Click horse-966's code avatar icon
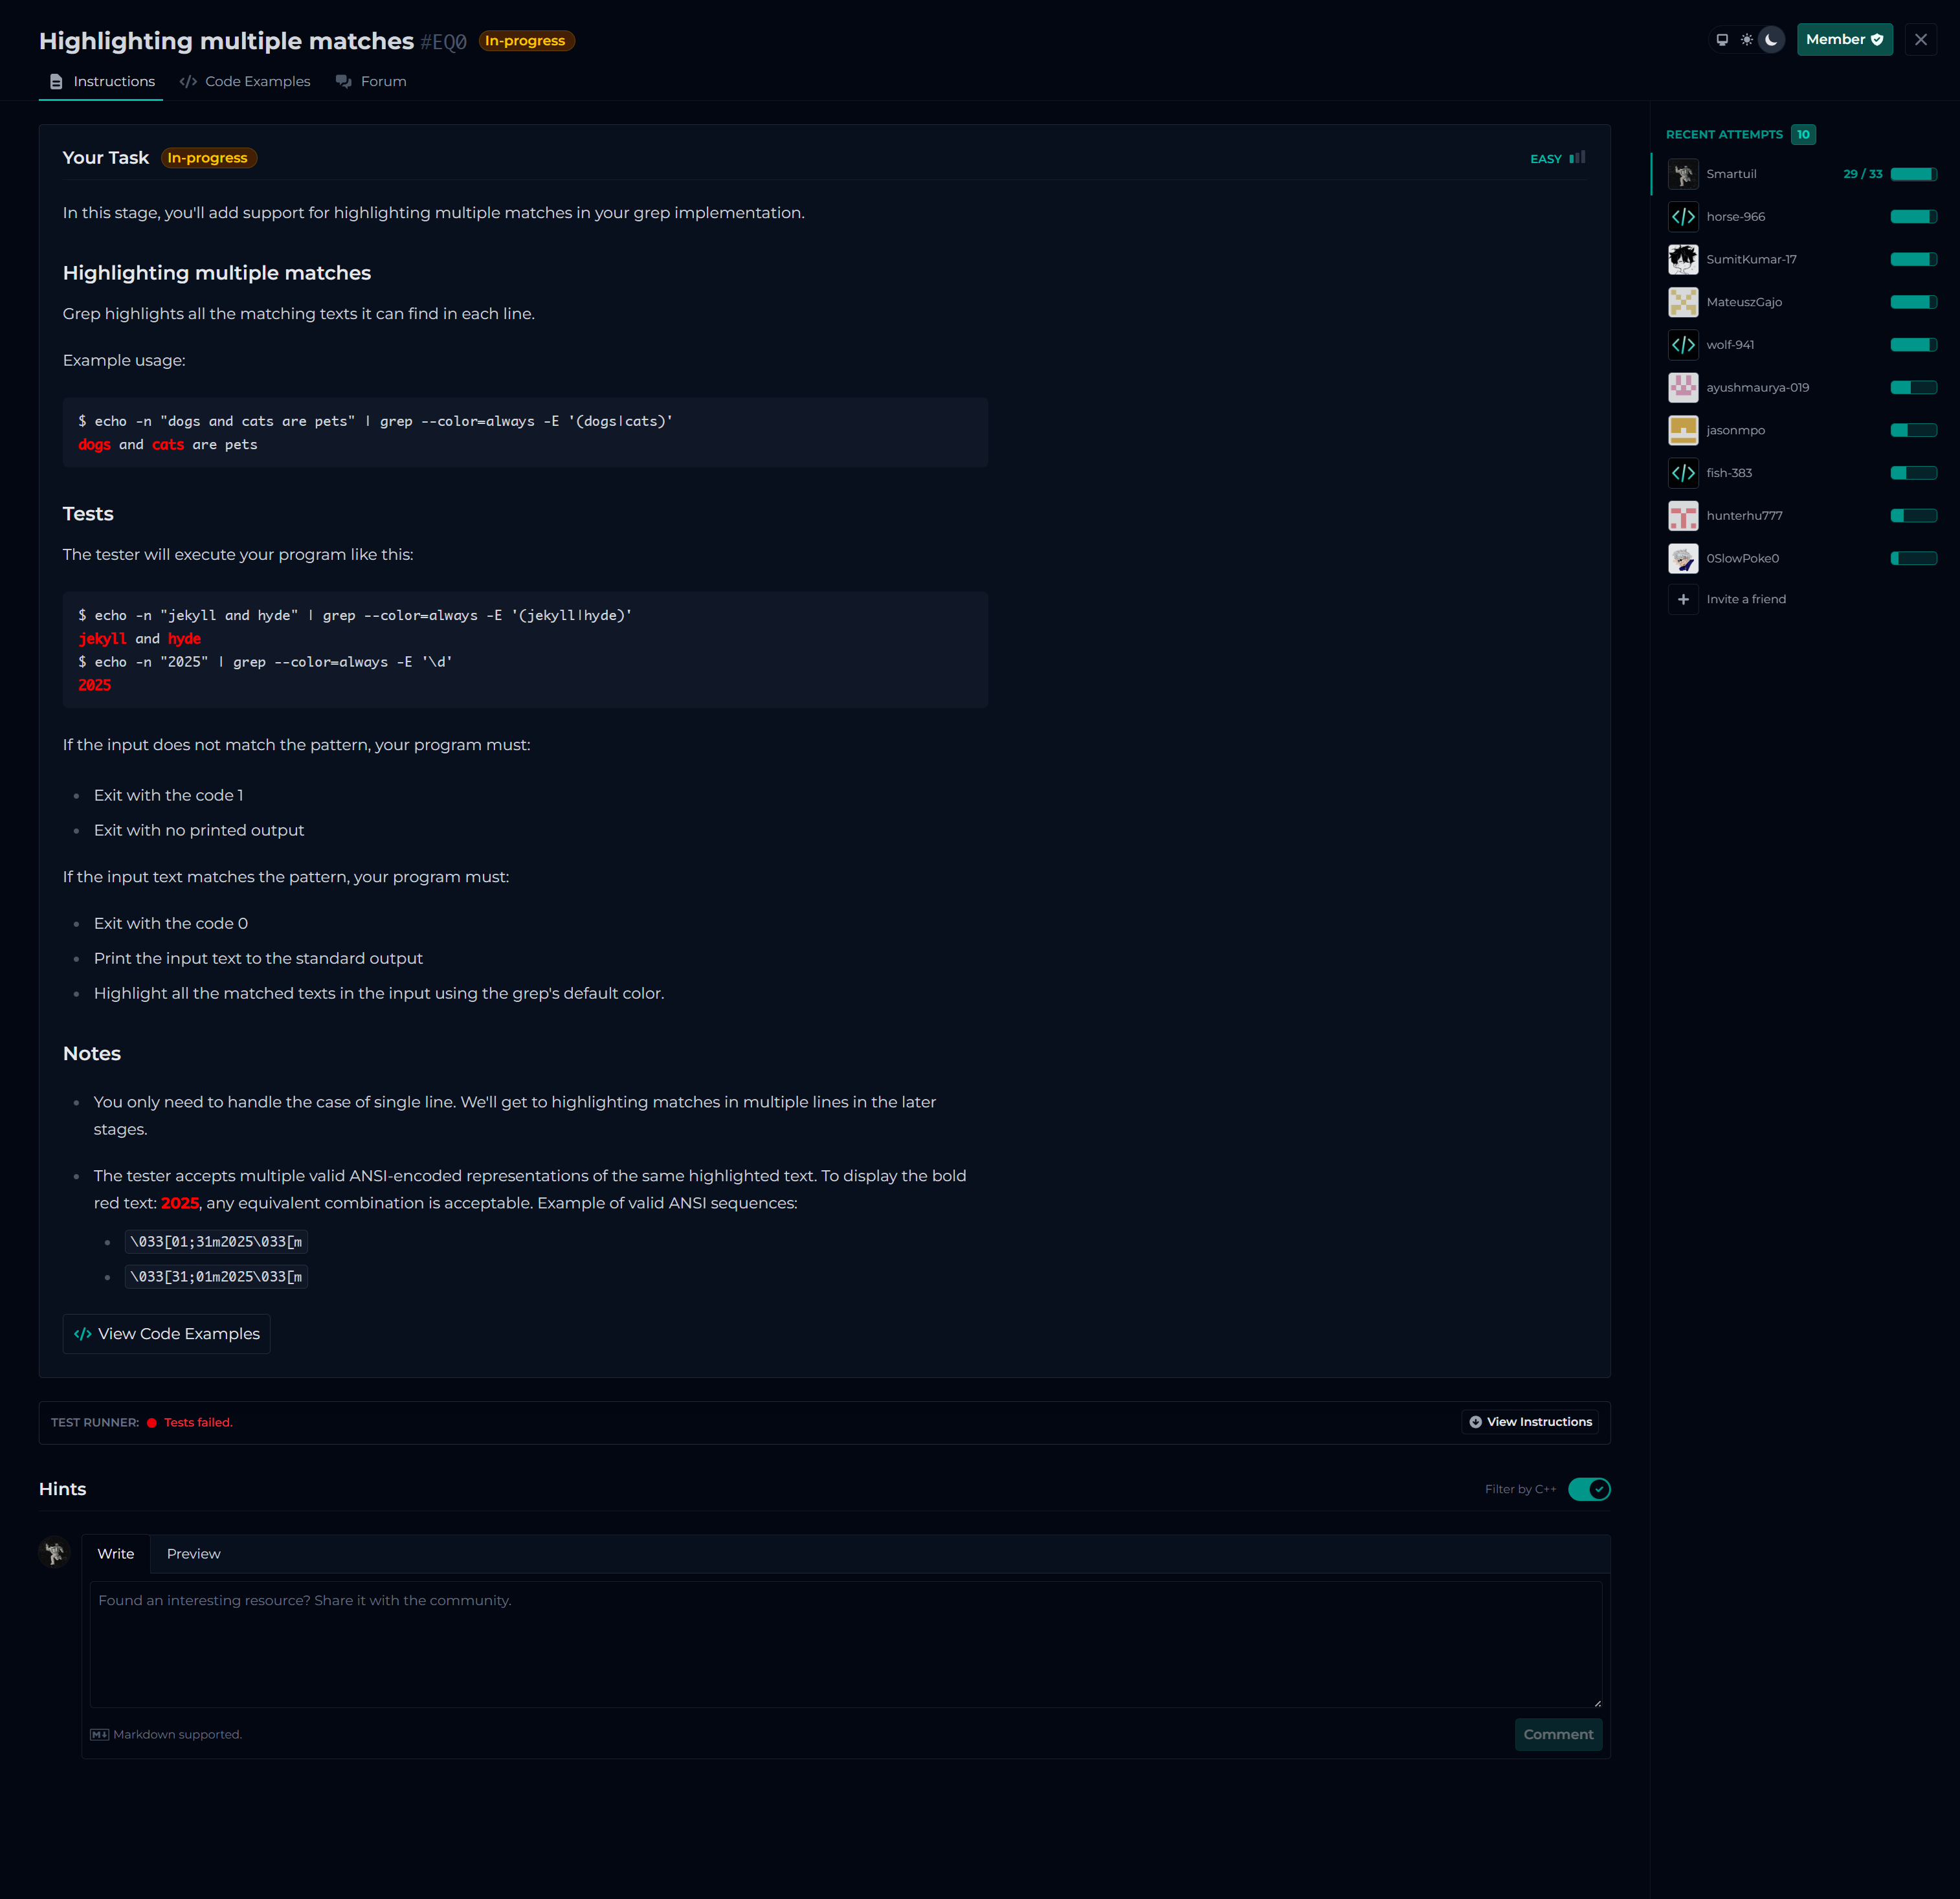Image resolution: width=1960 pixels, height=1899 pixels. click(1683, 217)
